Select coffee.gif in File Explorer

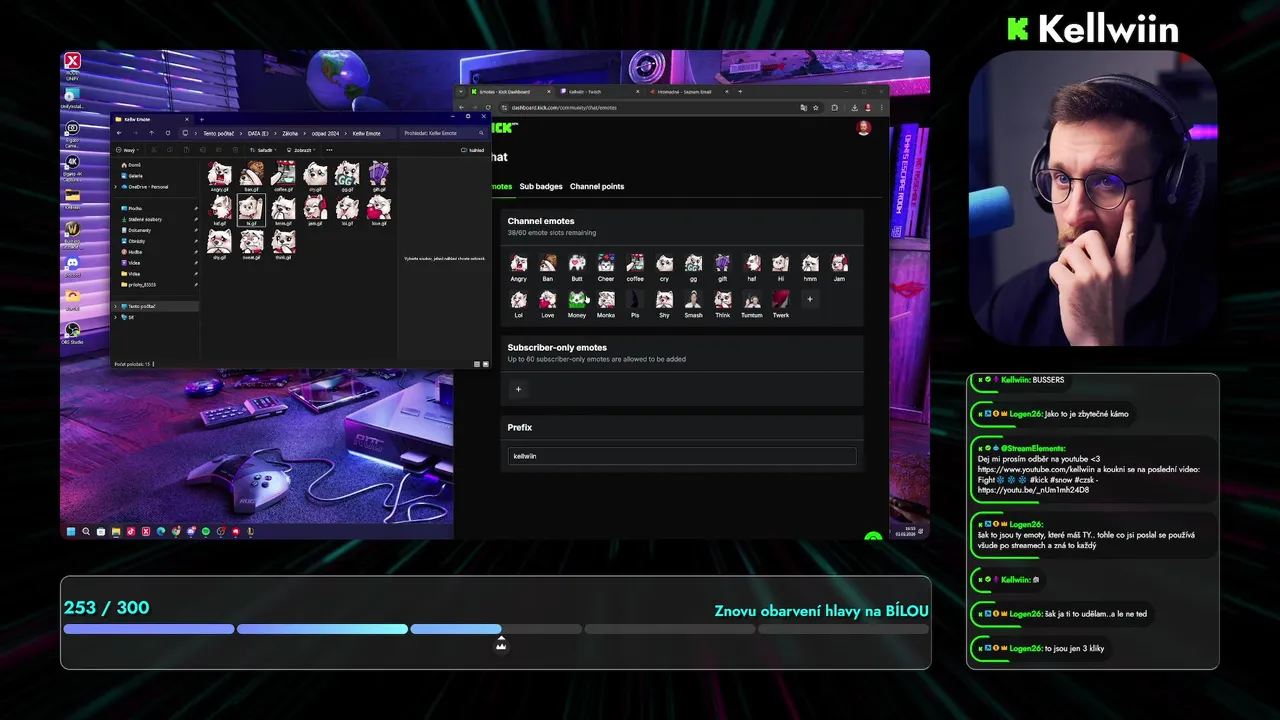click(x=283, y=176)
